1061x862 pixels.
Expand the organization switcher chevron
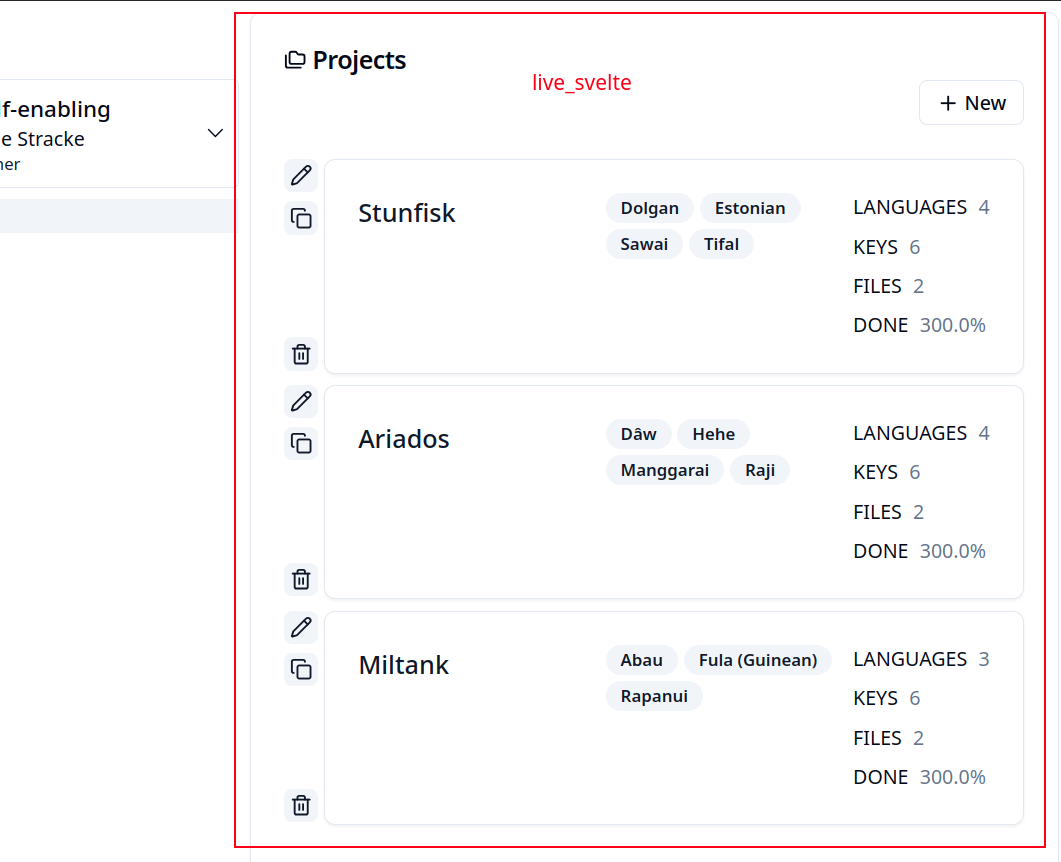pyautogui.click(x=215, y=133)
